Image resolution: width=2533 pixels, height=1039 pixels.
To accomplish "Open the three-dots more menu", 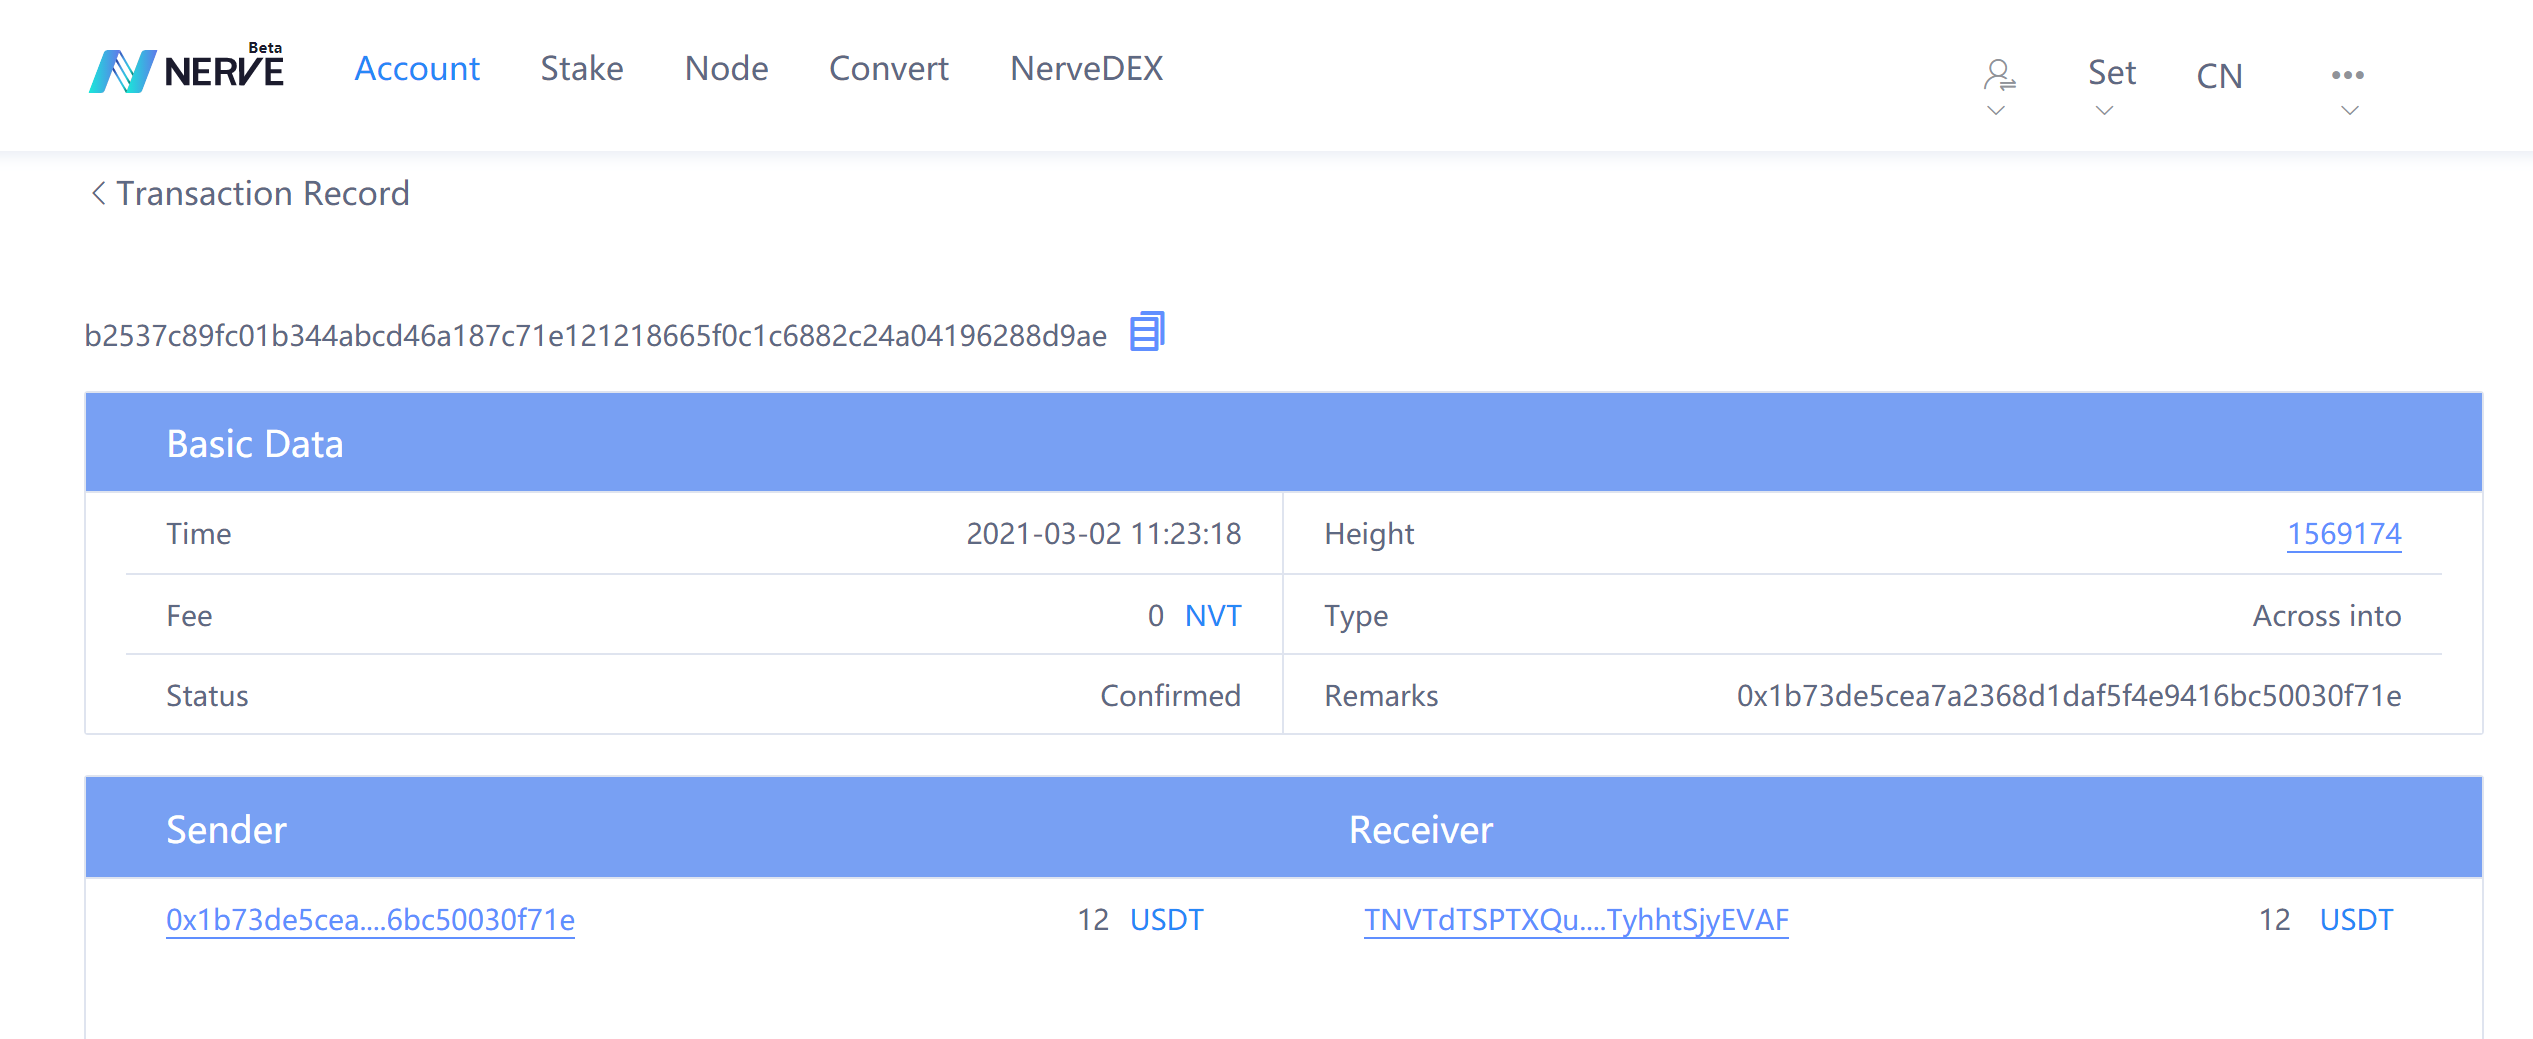I will click(x=2347, y=75).
